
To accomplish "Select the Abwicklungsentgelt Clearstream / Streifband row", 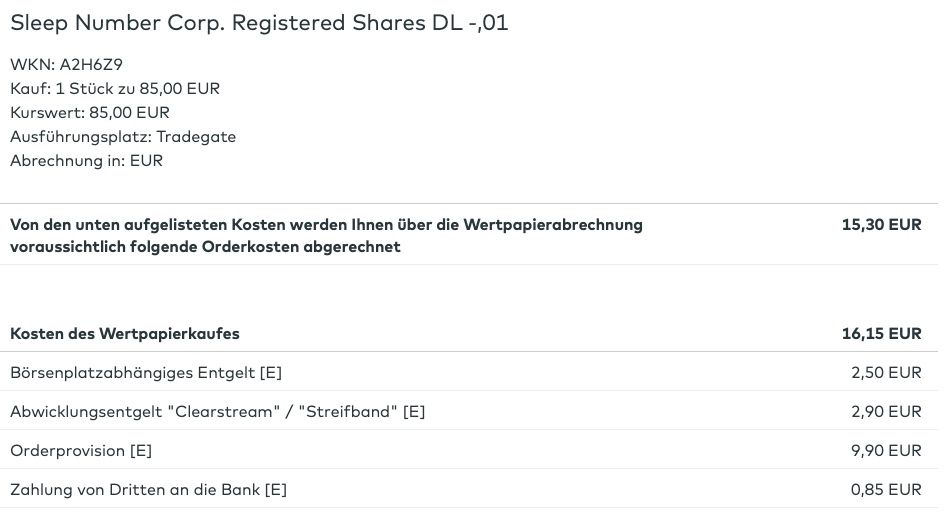I will (217, 411).
